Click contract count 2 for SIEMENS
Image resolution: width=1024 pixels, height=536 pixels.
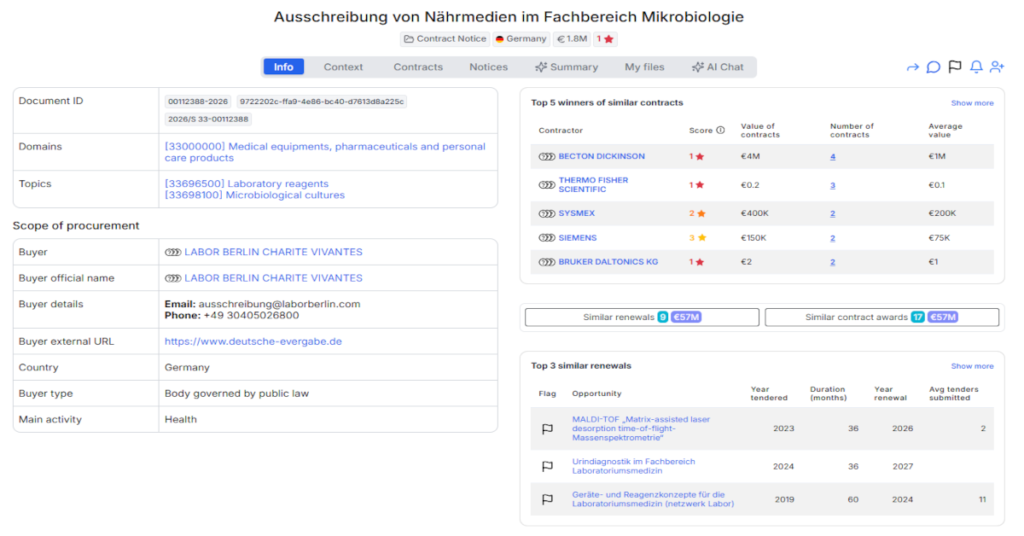tap(833, 238)
